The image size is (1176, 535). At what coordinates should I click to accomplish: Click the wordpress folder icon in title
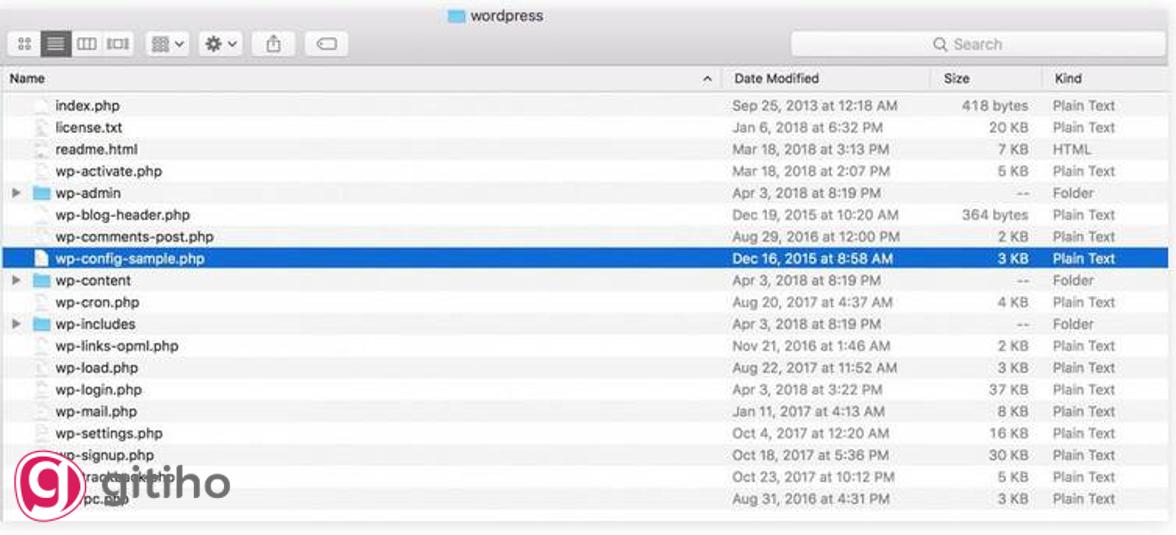(x=456, y=16)
